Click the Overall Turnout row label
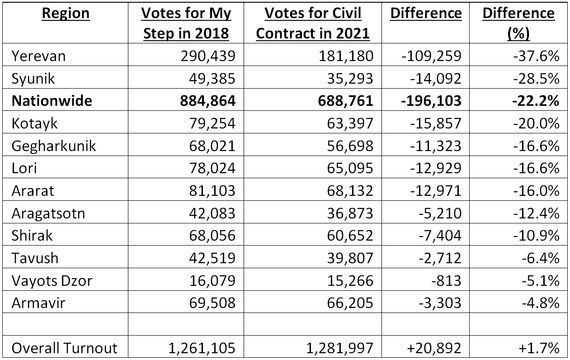The image size is (570, 360). point(64,348)
